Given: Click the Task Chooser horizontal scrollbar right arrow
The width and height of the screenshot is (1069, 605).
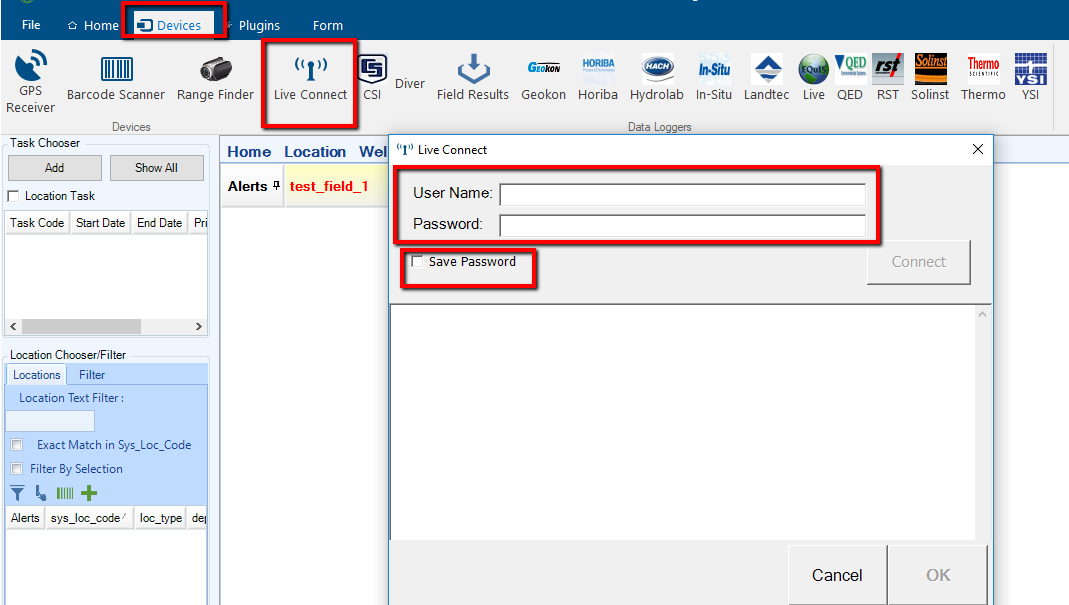Looking at the screenshot, I should point(199,327).
